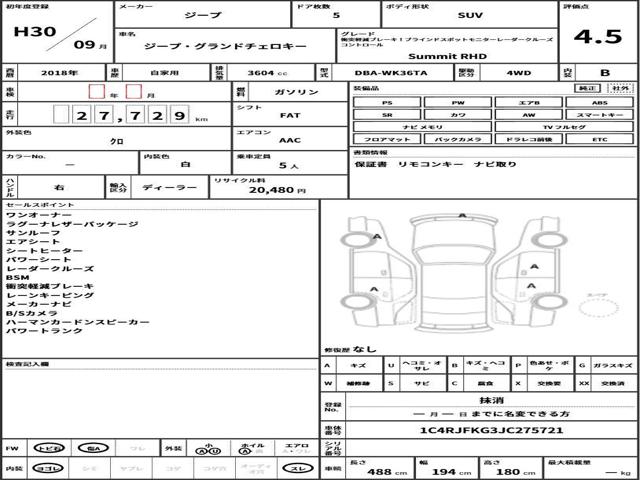Image resolution: width=640 pixels, height=480 pixels.
Task: Click the ハーマンカードンスピーカー sales point line
Action: (78, 322)
